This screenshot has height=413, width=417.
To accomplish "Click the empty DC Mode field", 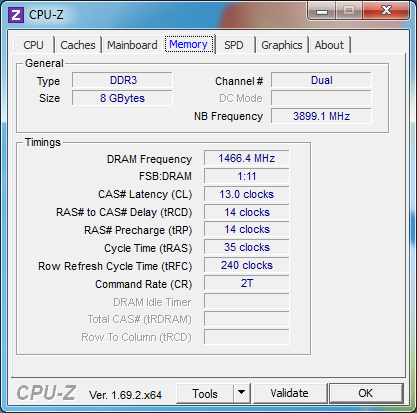I will click(x=321, y=98).
